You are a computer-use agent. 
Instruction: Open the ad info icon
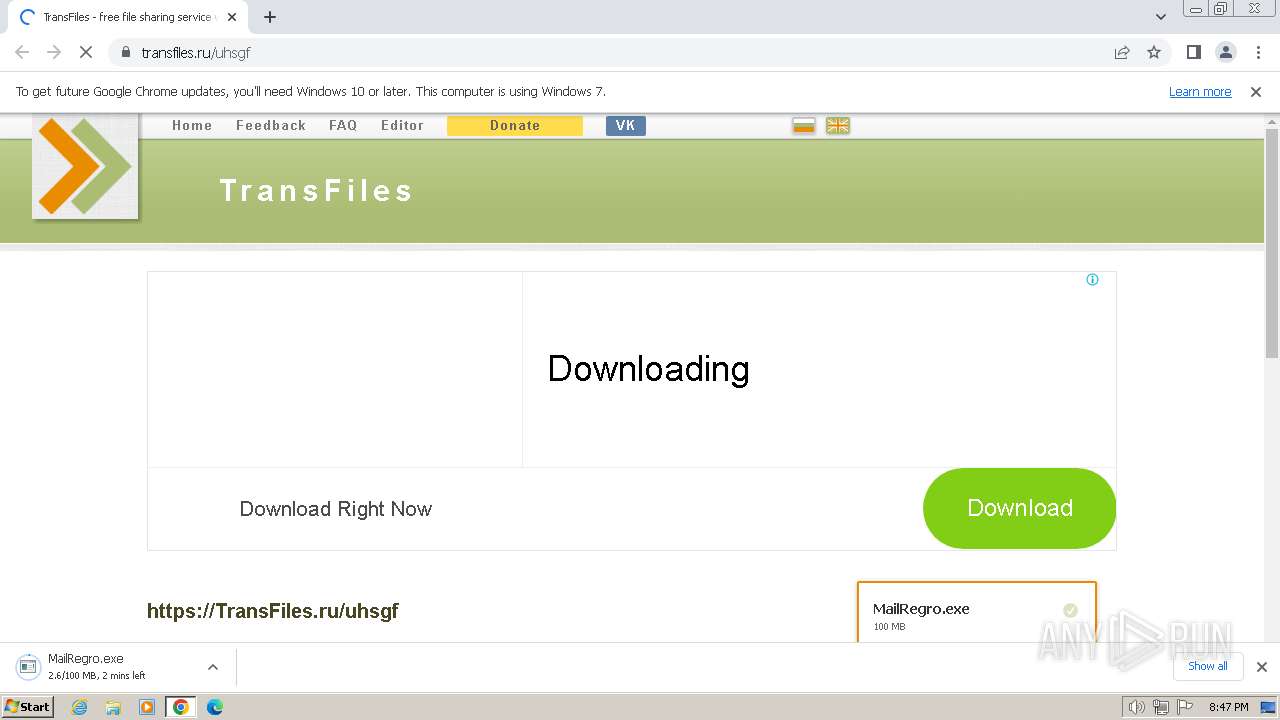(1092, 280)
